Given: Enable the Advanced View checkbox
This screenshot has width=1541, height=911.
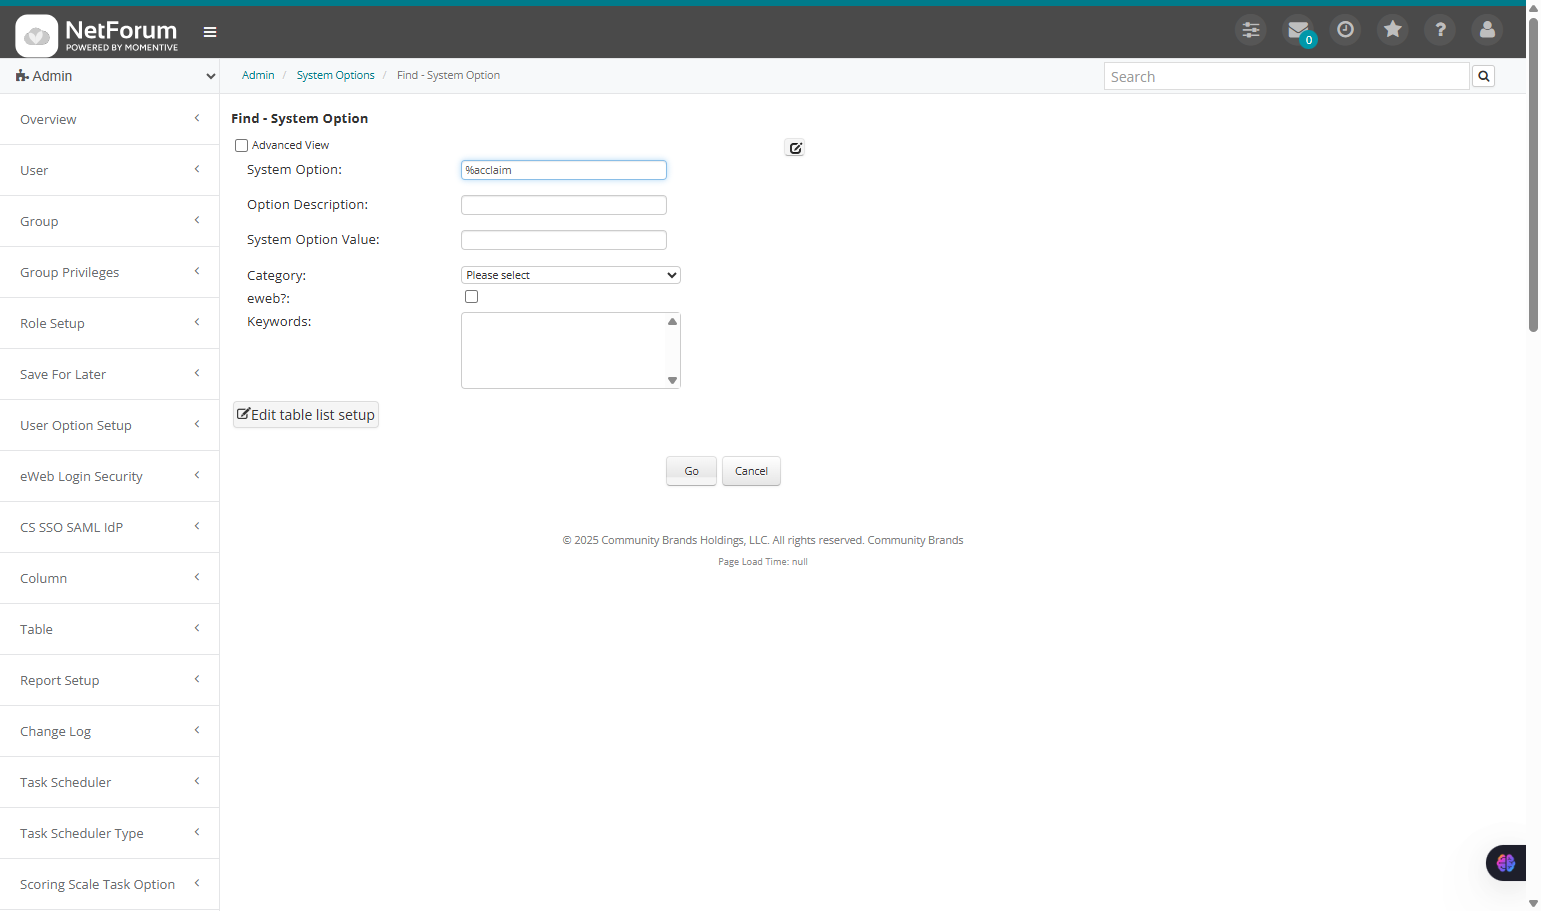Looking at the screenshot, I should (x=241, y=146).
